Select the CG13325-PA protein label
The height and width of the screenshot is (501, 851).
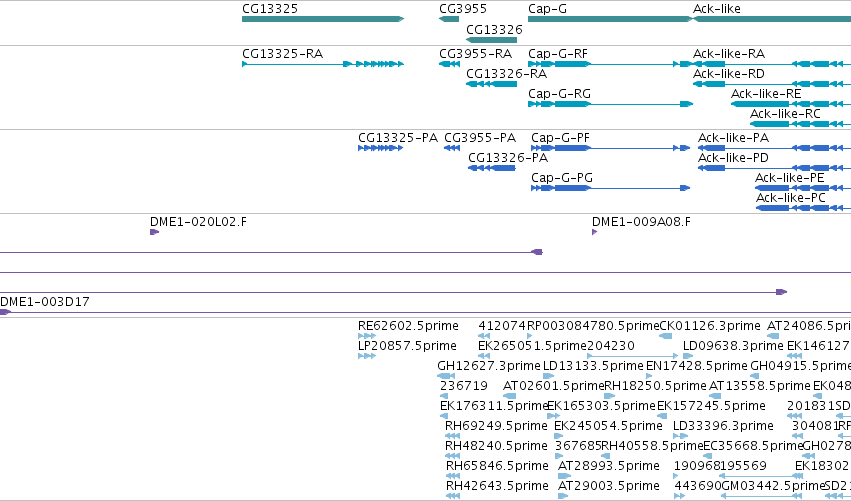click(x=398, y=138)
